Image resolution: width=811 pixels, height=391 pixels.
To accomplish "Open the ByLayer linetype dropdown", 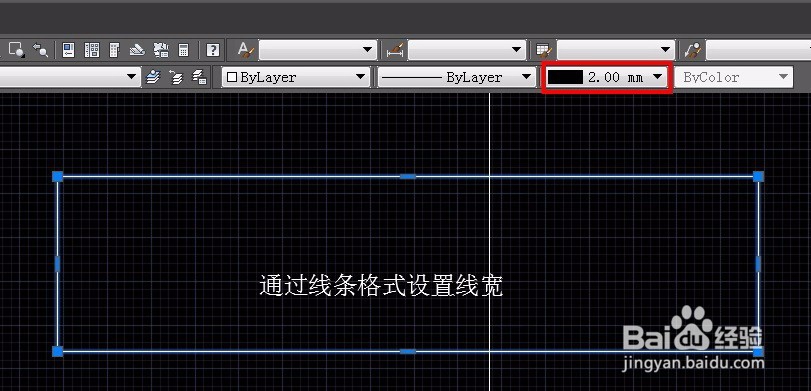I will click(456, 78).
